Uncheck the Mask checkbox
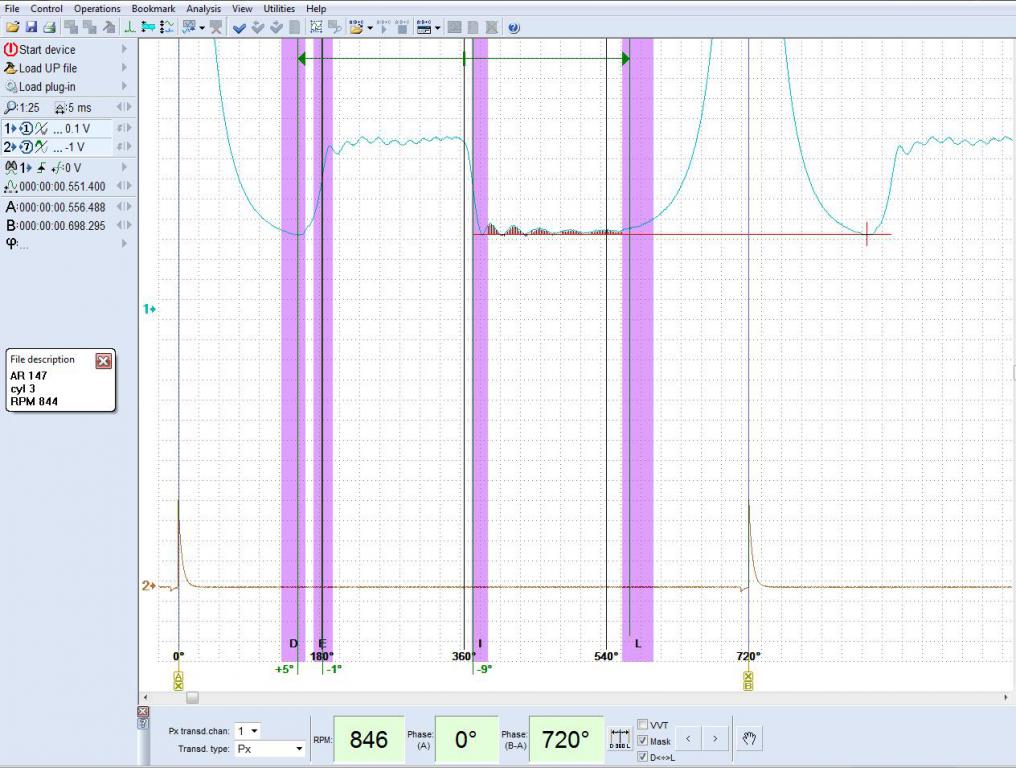 [642, 741]
